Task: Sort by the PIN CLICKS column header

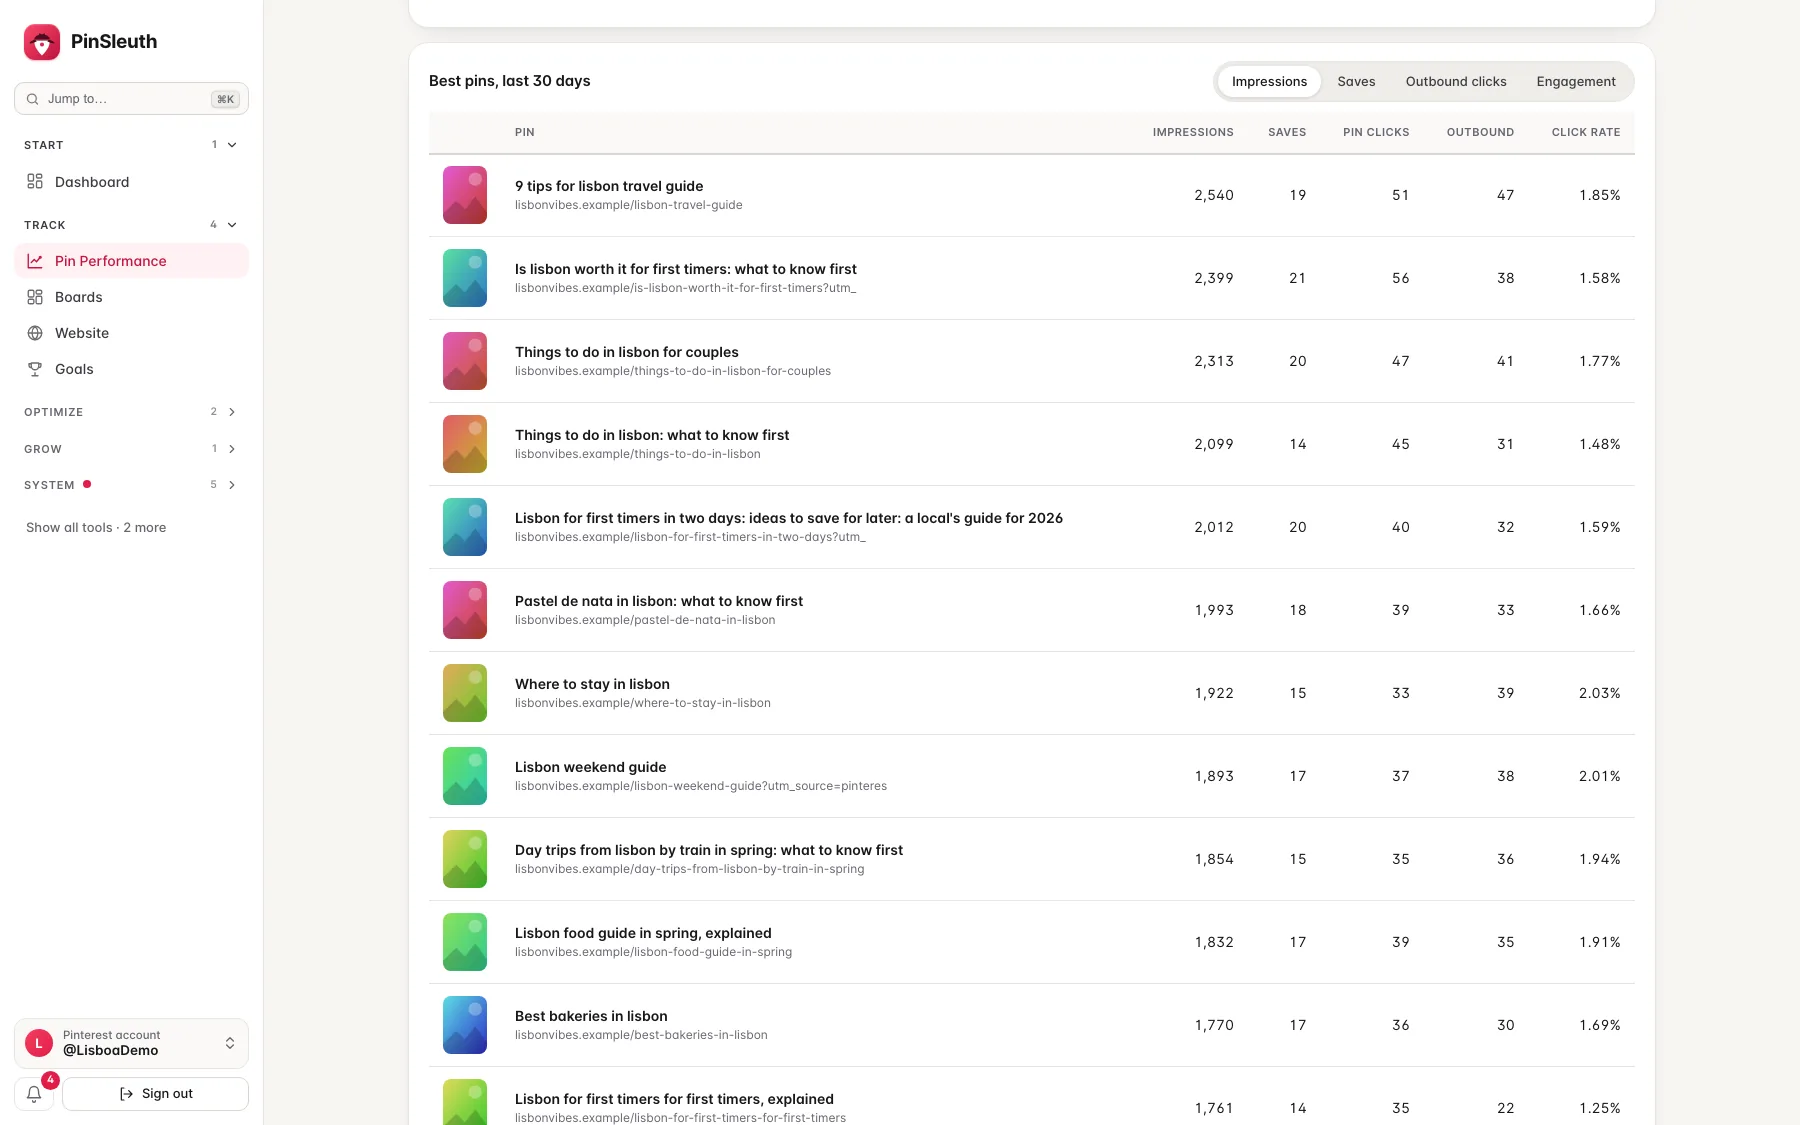Action: click(x=1376, y=132)
